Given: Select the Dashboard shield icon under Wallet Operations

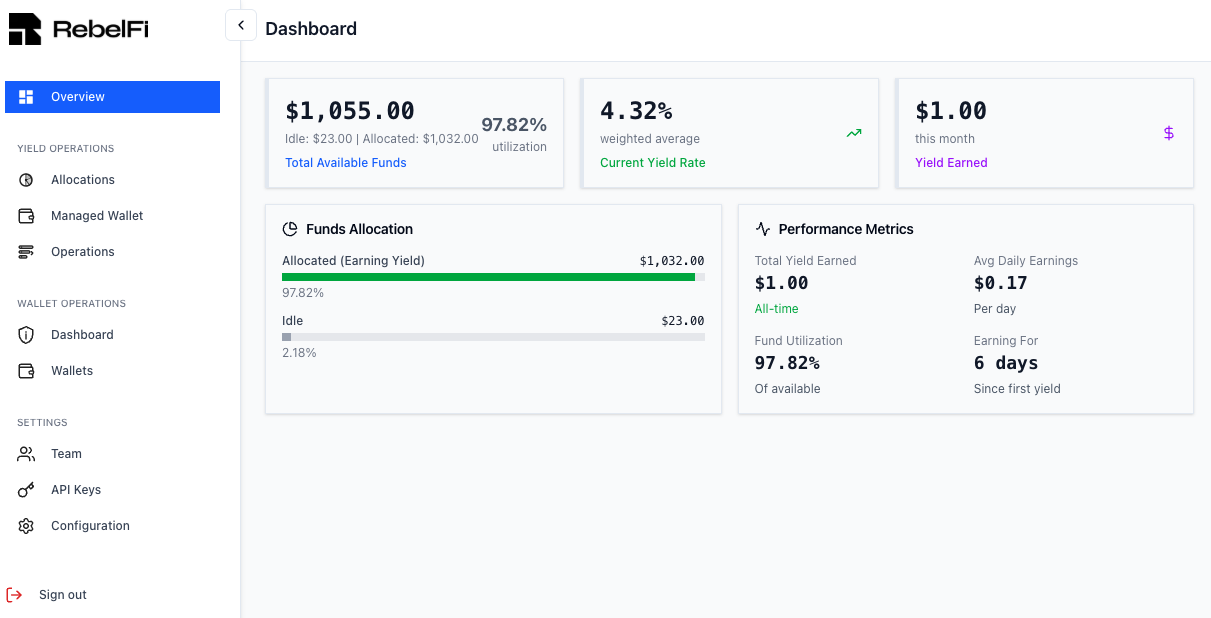Looking at the screenshot, I should (x=26, y=334).
